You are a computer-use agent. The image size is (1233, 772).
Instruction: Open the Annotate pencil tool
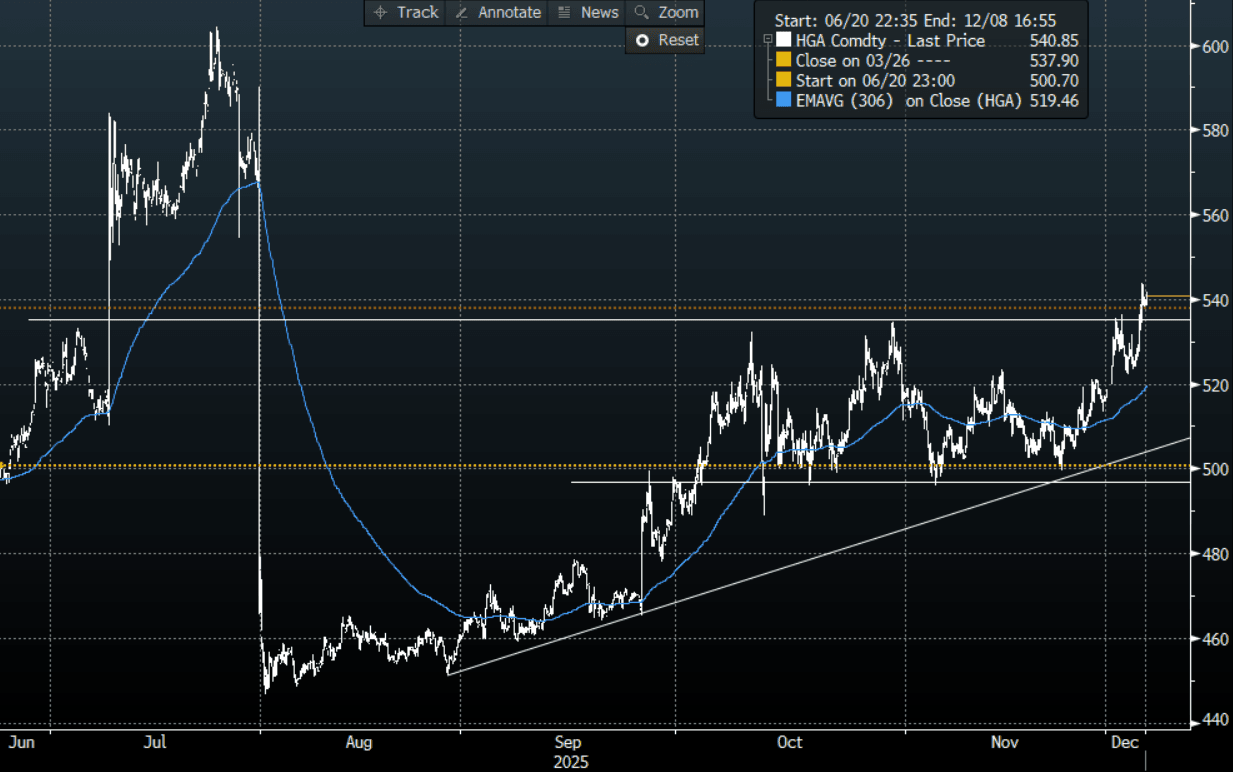point(497,12)
